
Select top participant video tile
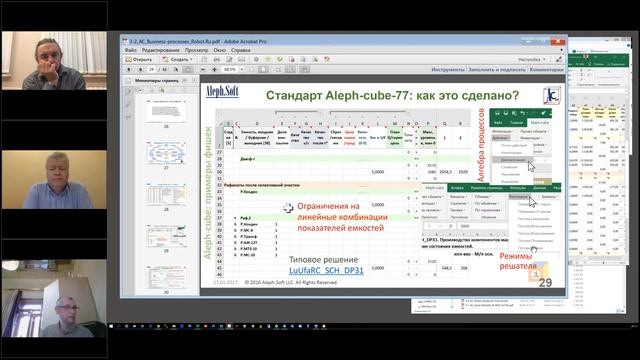54,60
